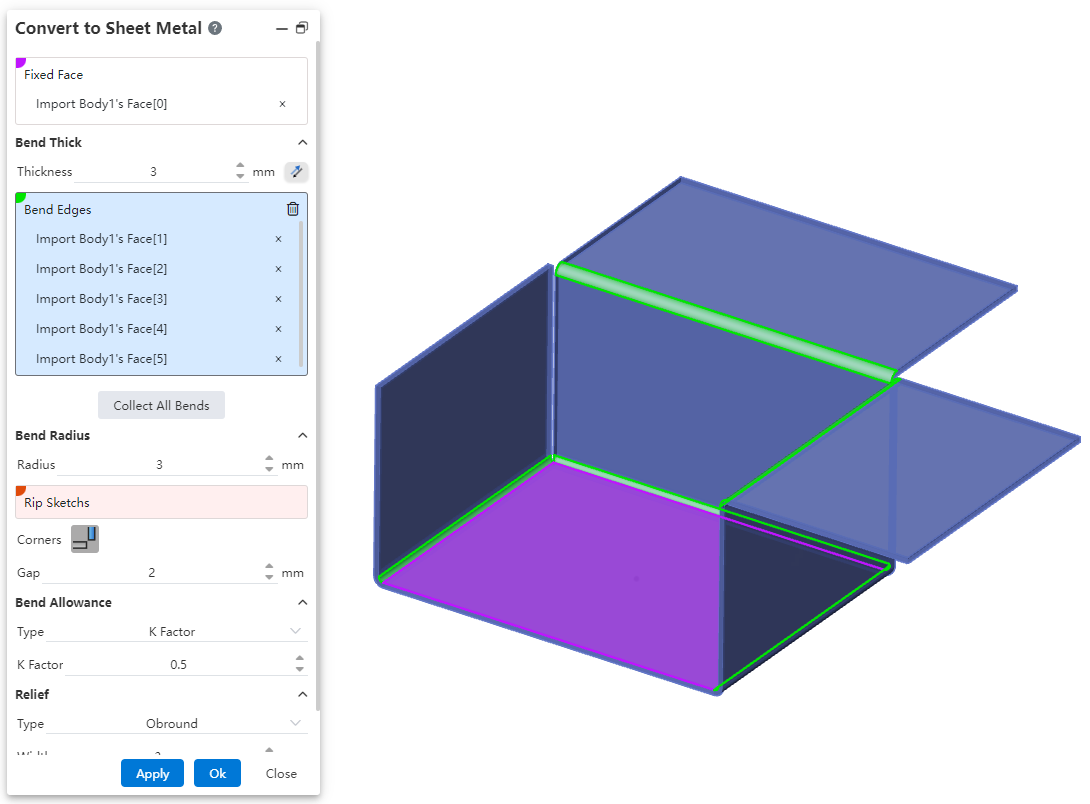1090x804 pixels.
Task: Increase Thickness value with stepper arrow
Action: click(240, 167)
